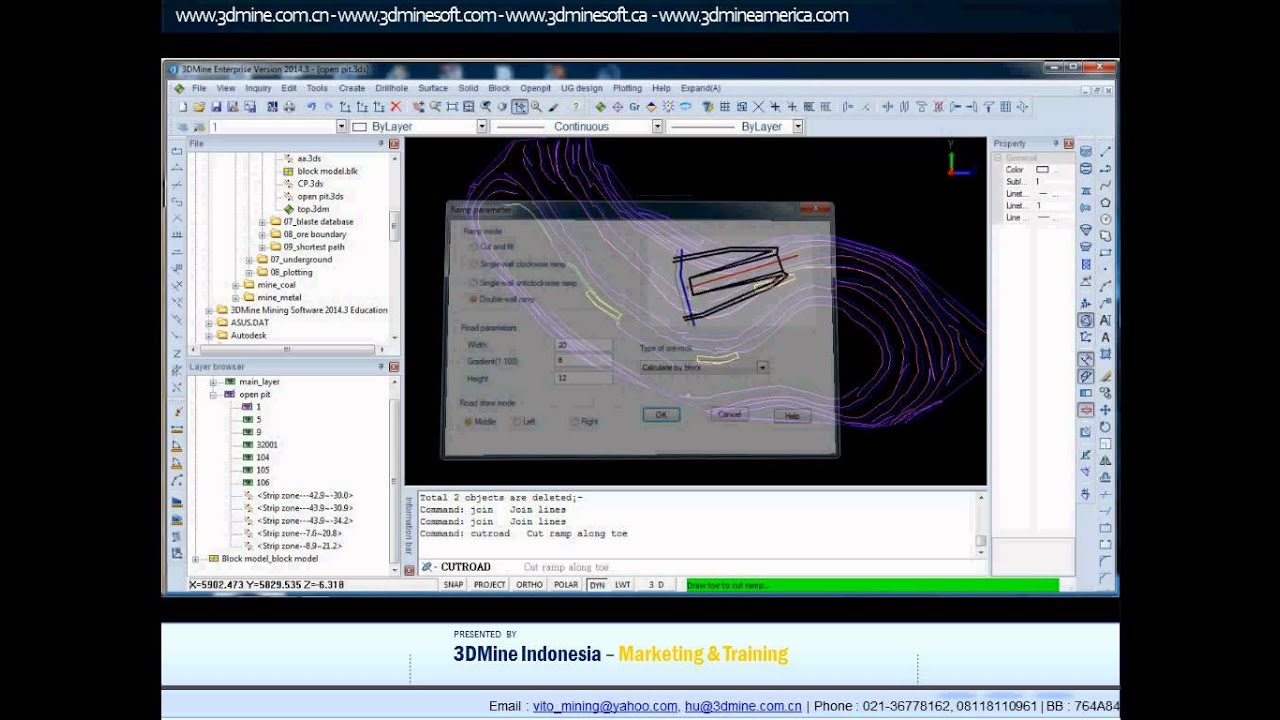Click the Gradient(1:100) input field
1280x720 pixels.
(x=583, y=361)
